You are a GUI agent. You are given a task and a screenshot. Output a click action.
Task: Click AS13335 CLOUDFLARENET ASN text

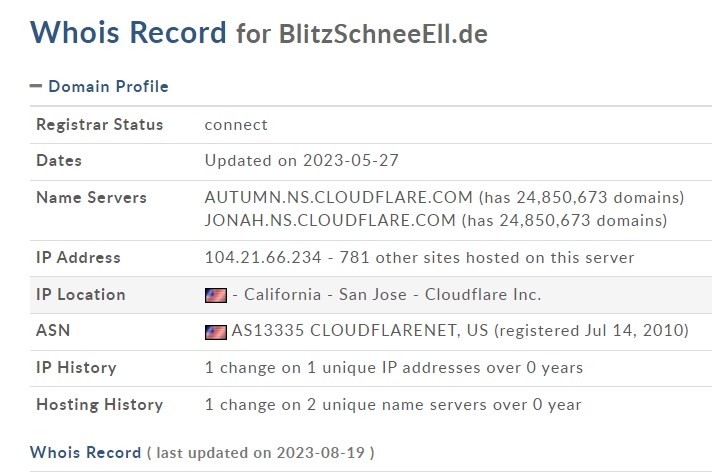point(360,330)
